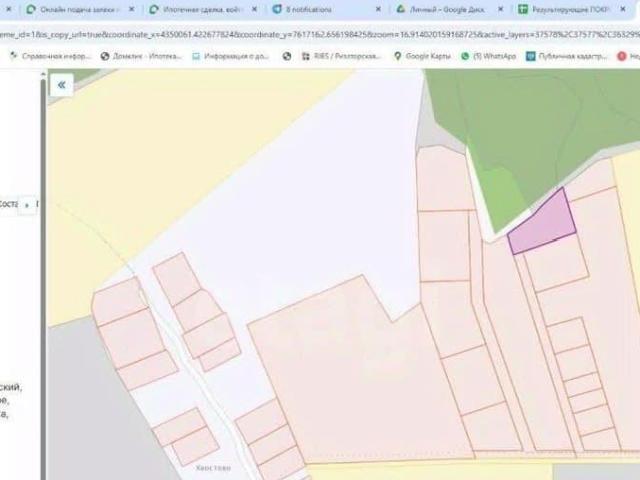
Task: Click the small arrow button beside 'Соста'
Action: pos(27,205)
